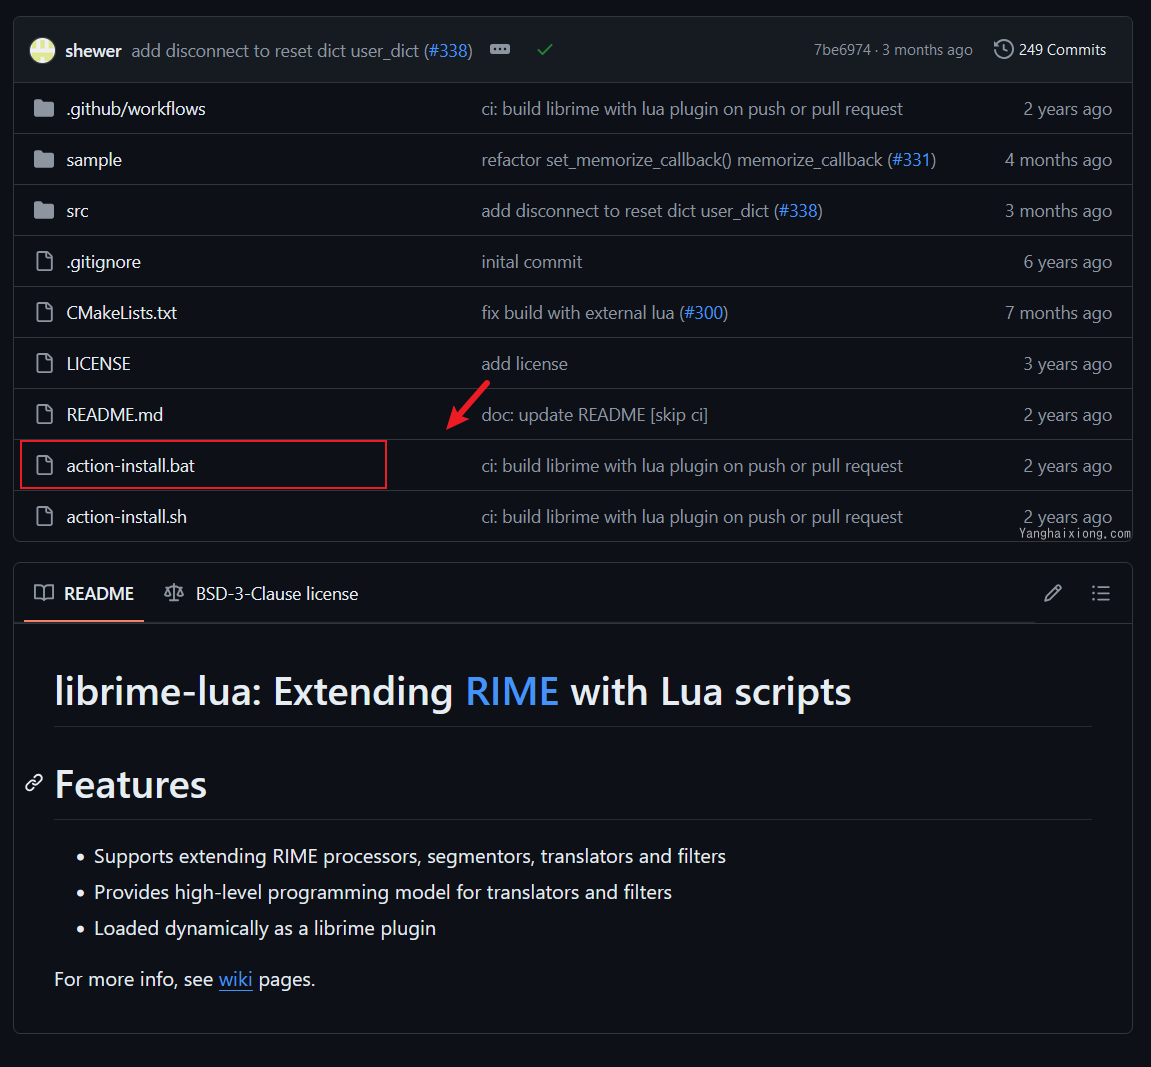Open the RIME link in heading
Viewport: 1151px width, 1067px height.
(x=512, y=691)
